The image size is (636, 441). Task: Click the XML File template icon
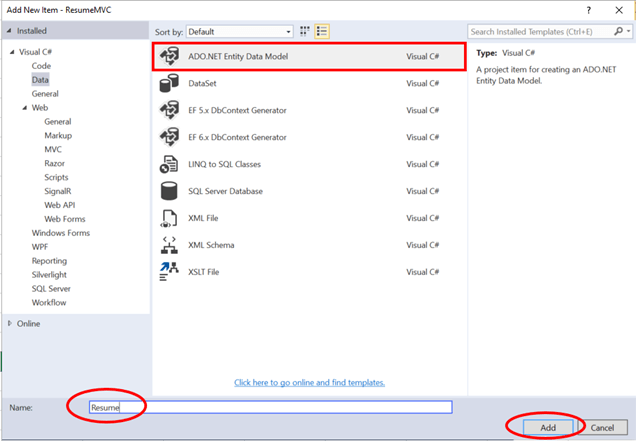pos(169,218)
